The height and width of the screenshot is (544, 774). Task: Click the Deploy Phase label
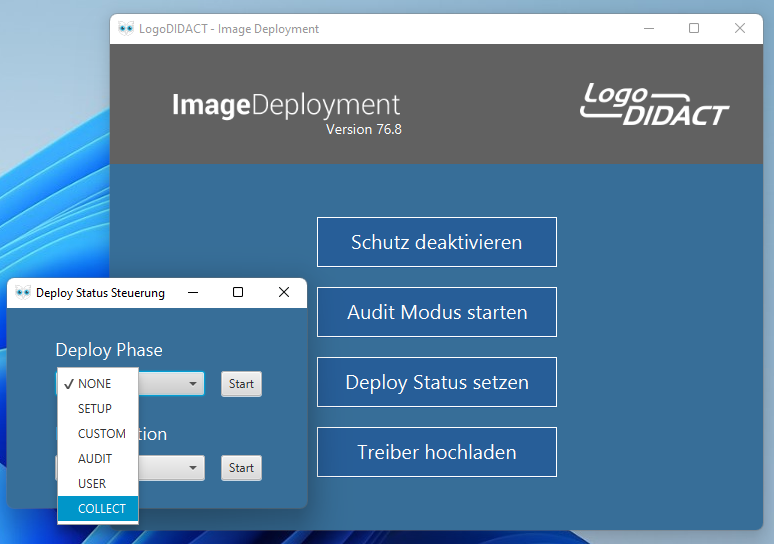[x=109, y=350]
